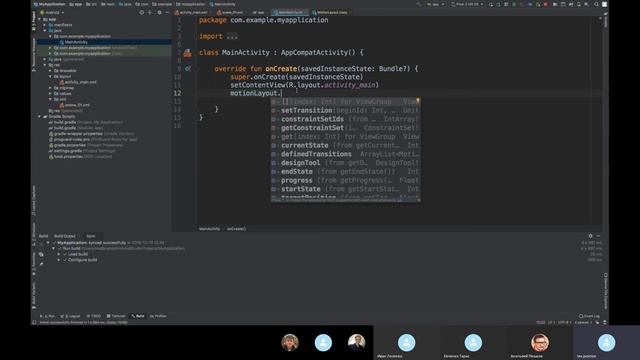This screenshot has height=360, width=640.
Task: Open the Pixel device selector dropdown
Action: tap(467, 4)
